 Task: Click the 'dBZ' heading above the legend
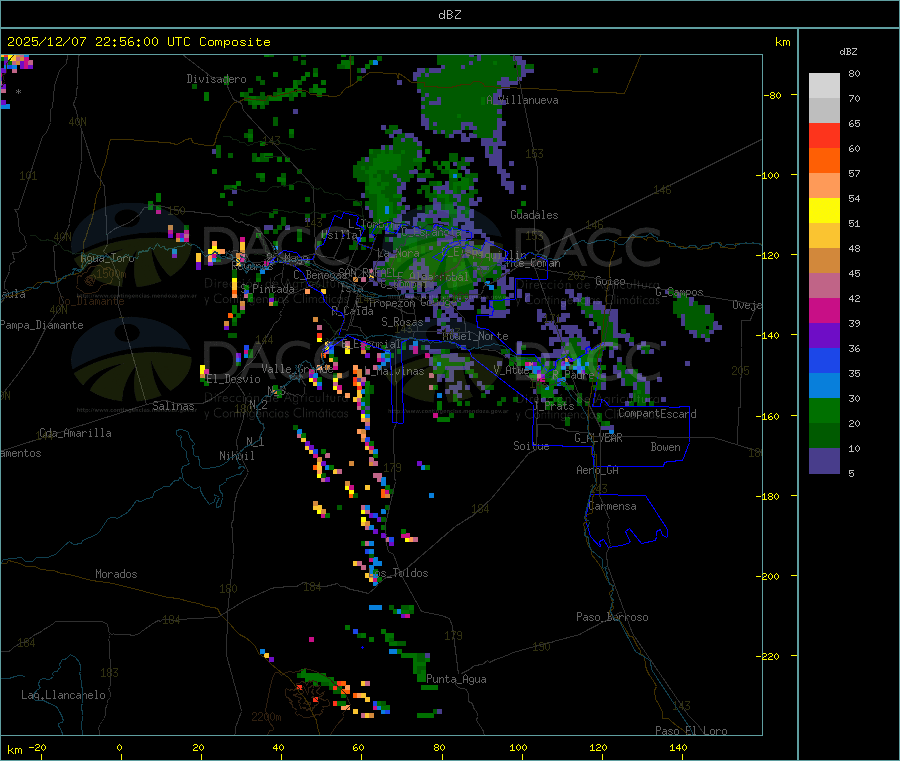point(848,52)
